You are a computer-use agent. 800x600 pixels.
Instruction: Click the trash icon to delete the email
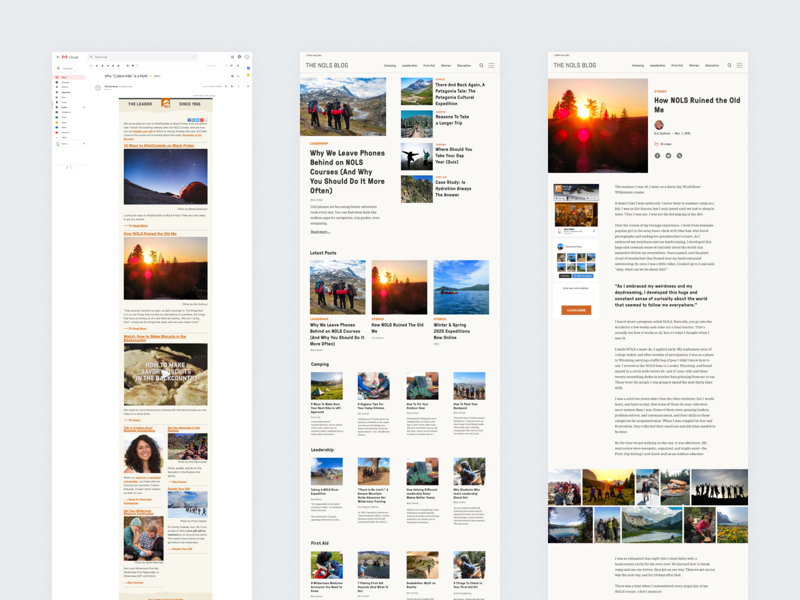pyautogui.click(x=107, y=66)
